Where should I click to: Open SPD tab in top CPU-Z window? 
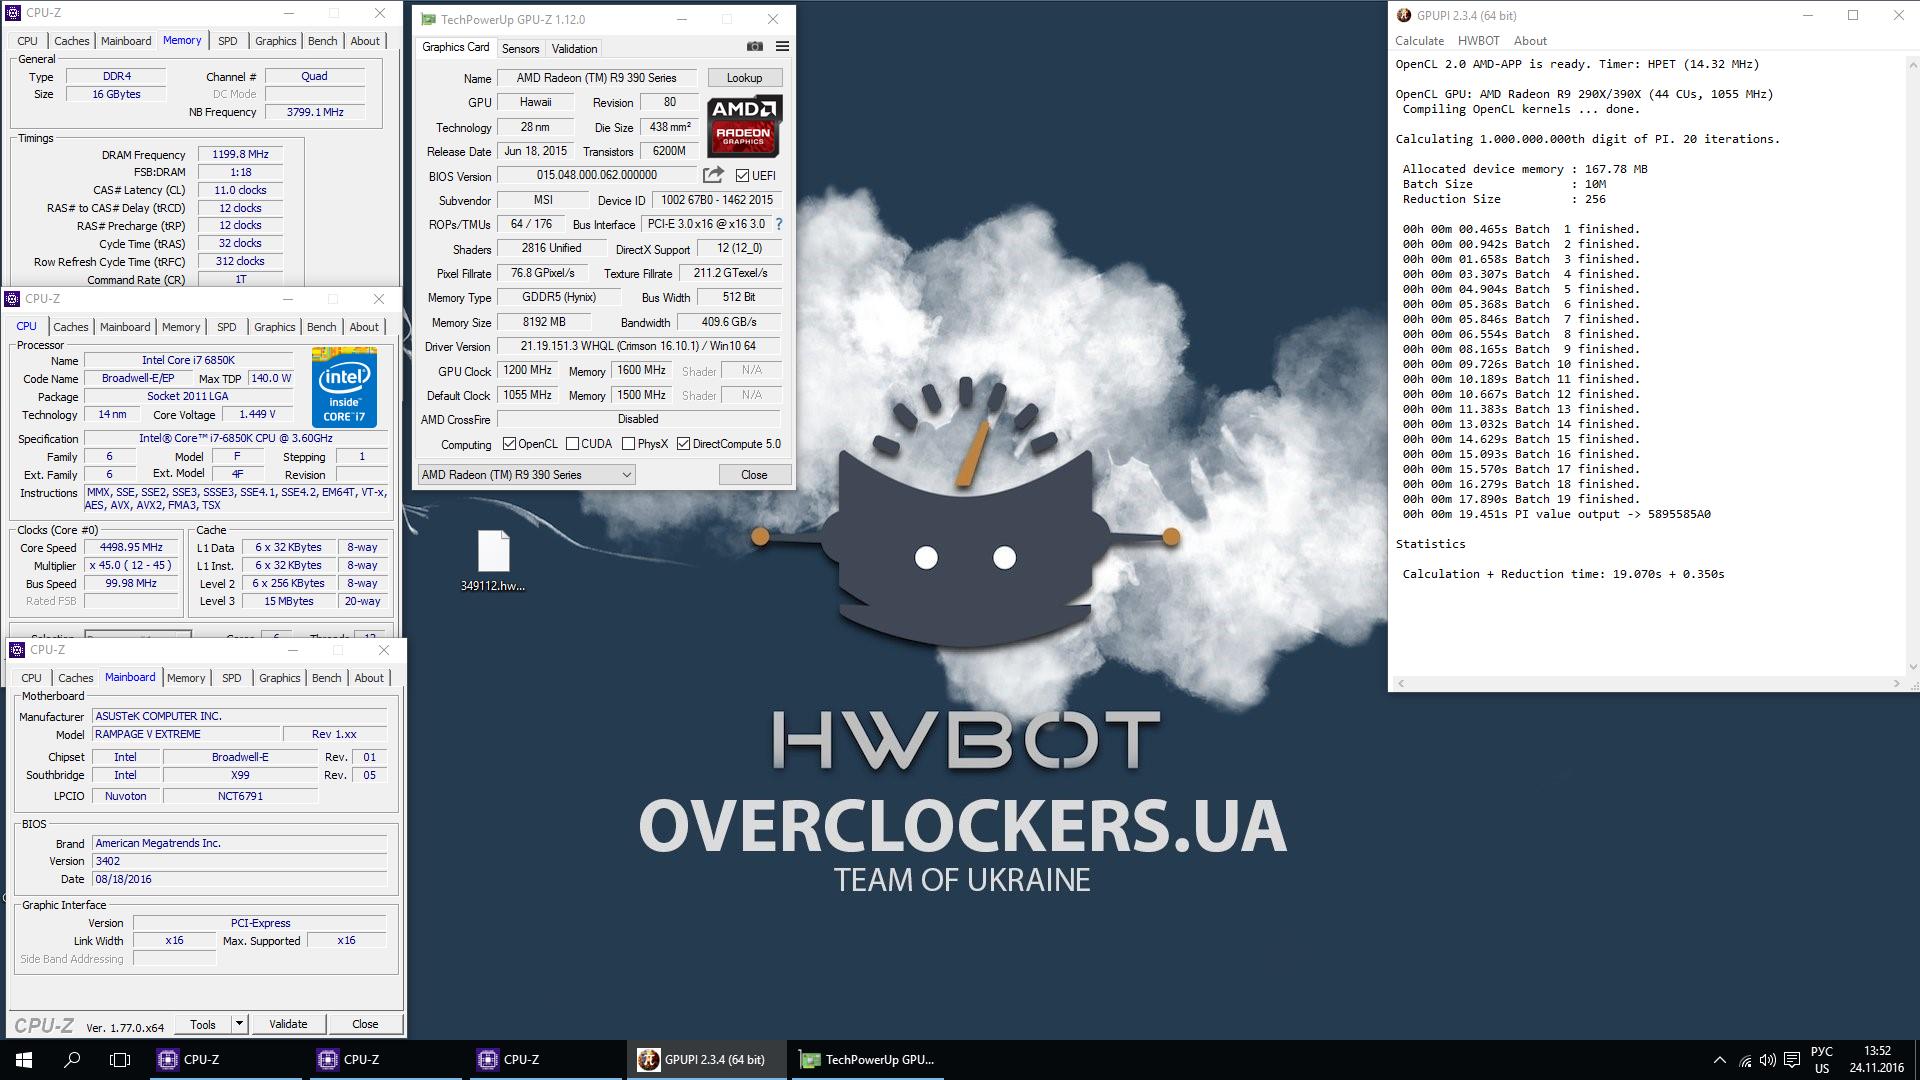(228, 41)
